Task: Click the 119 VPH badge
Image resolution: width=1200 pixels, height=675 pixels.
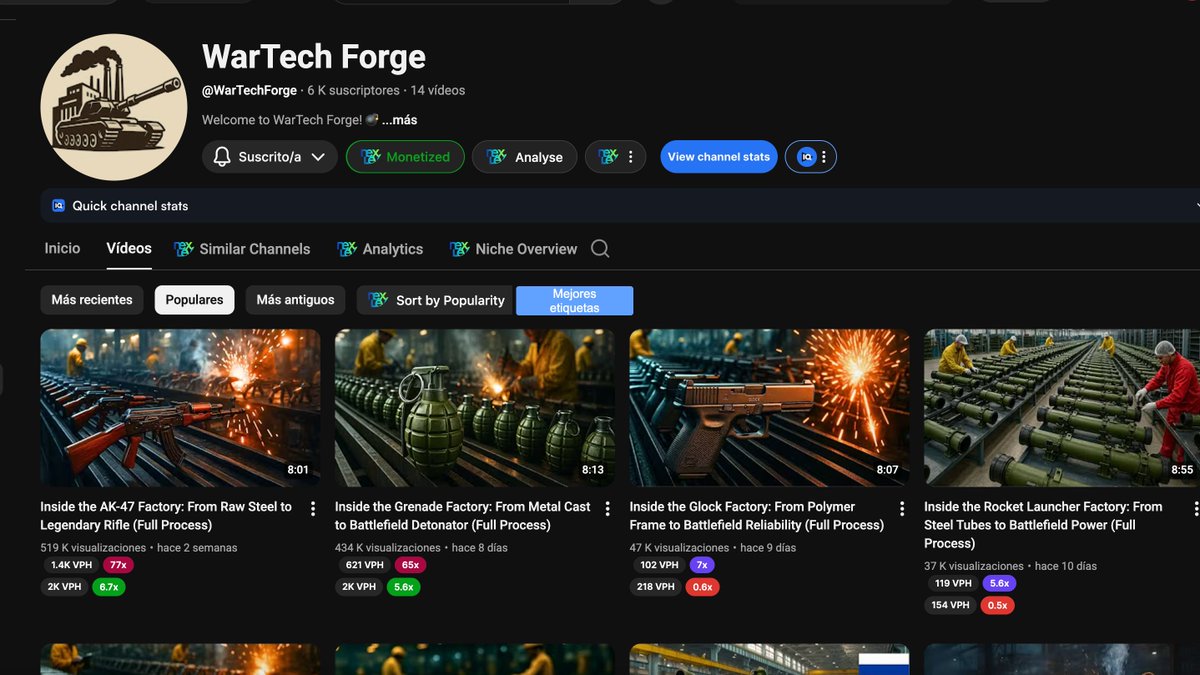Action: coord(952,583)
